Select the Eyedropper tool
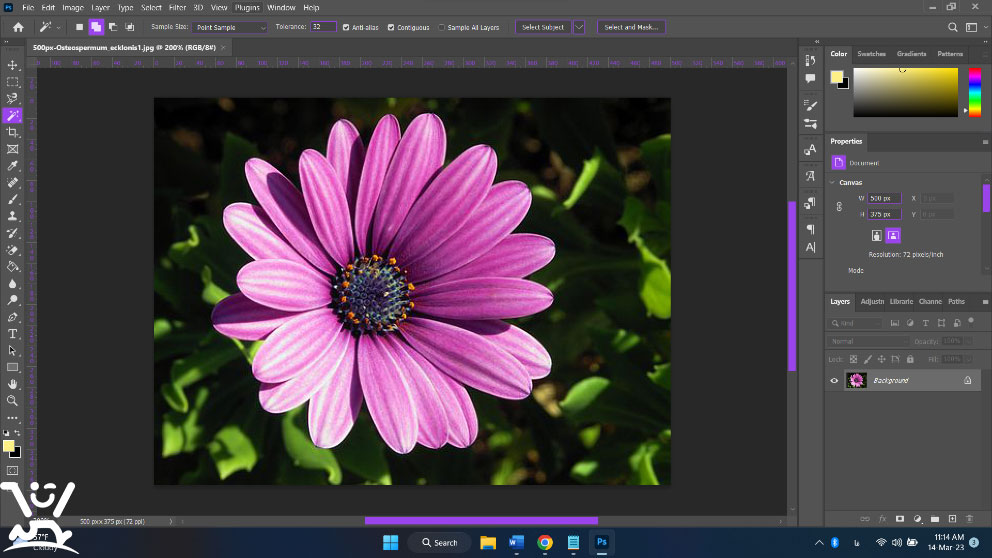The width and height of the screenshot is (992, 558). click(12, 166)
